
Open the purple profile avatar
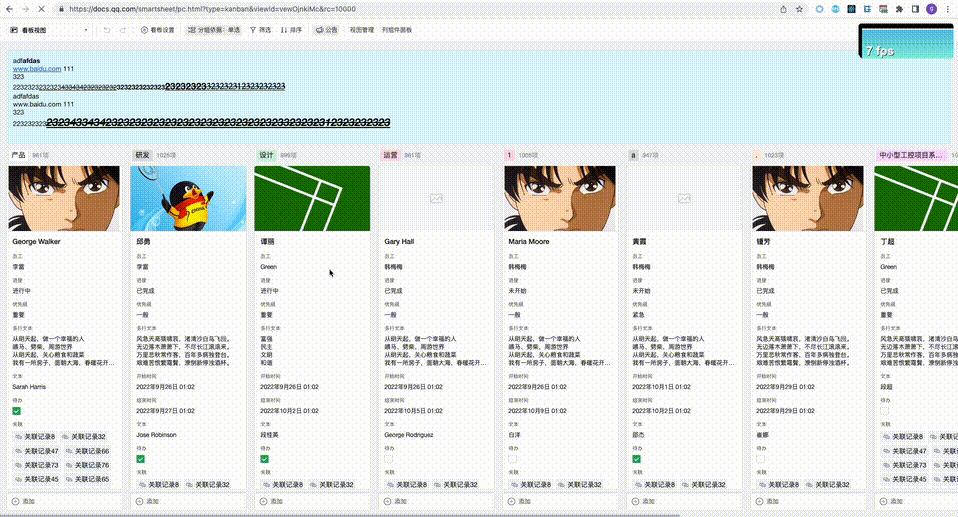(x=931, y=9)
